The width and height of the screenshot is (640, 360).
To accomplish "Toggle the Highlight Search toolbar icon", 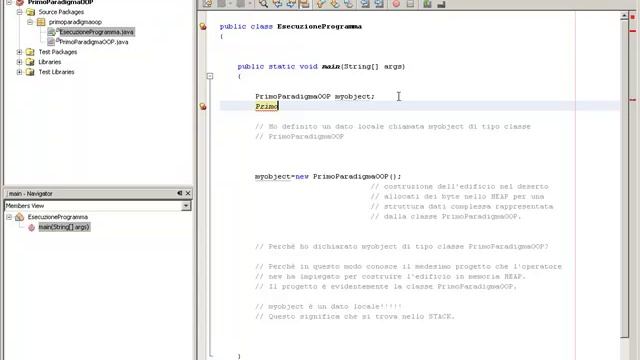I will point(304,4).
